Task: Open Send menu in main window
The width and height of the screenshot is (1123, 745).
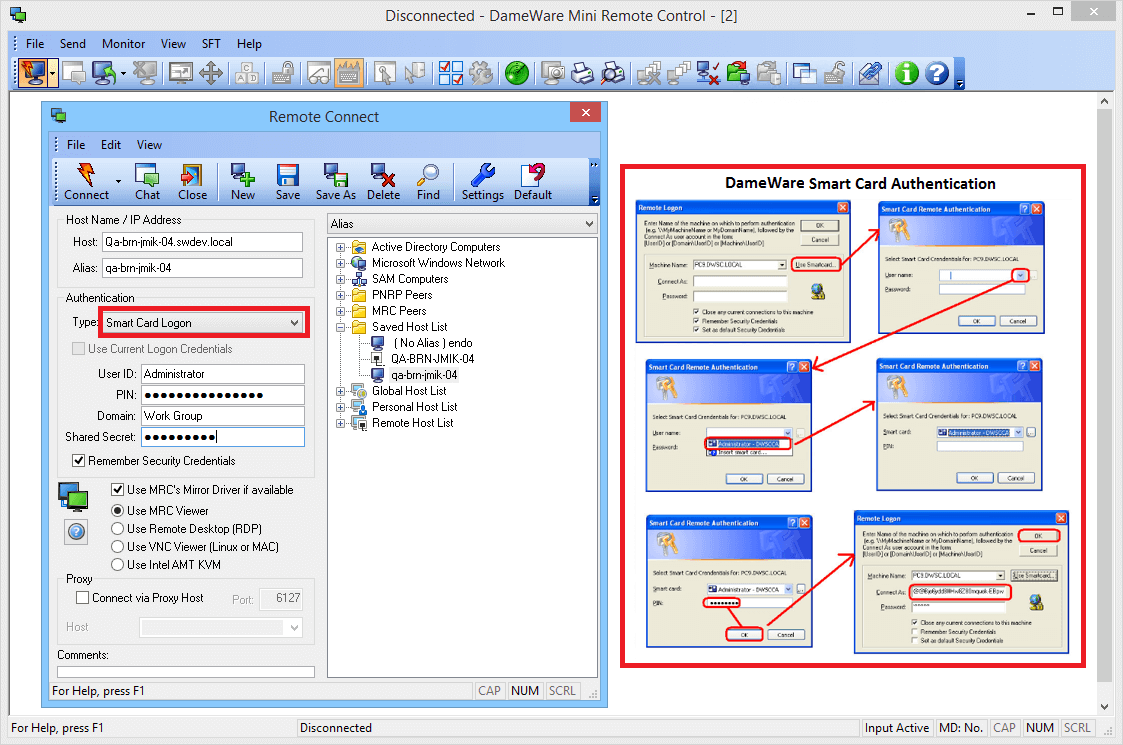Action: pos(72,44)
